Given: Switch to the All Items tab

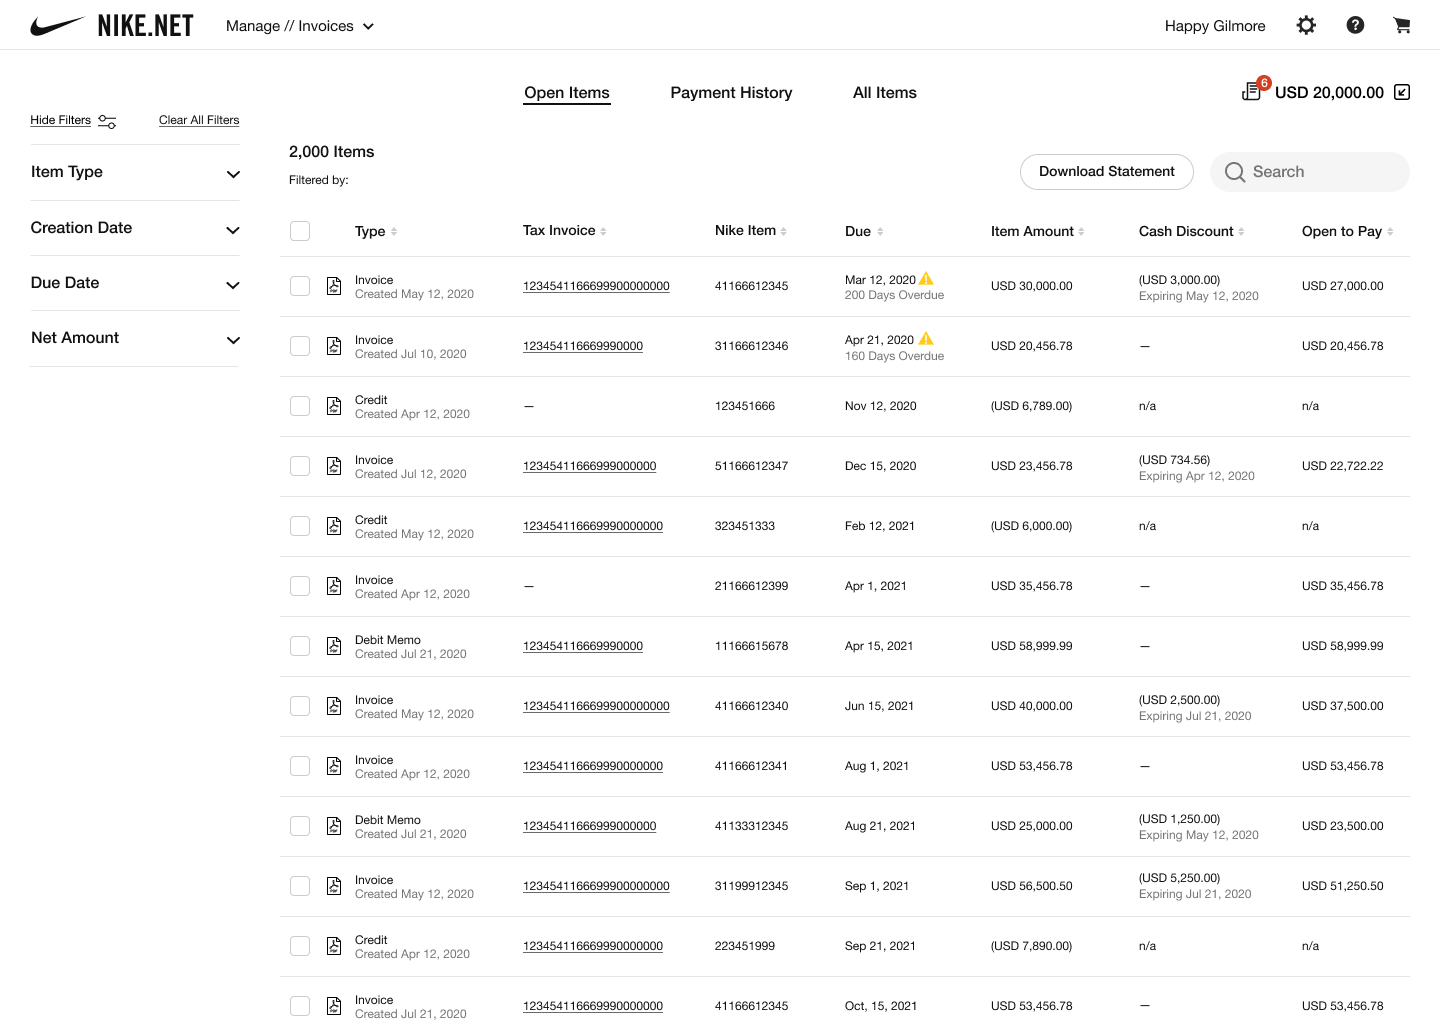Looking at the screenshot, I should 885,93.
